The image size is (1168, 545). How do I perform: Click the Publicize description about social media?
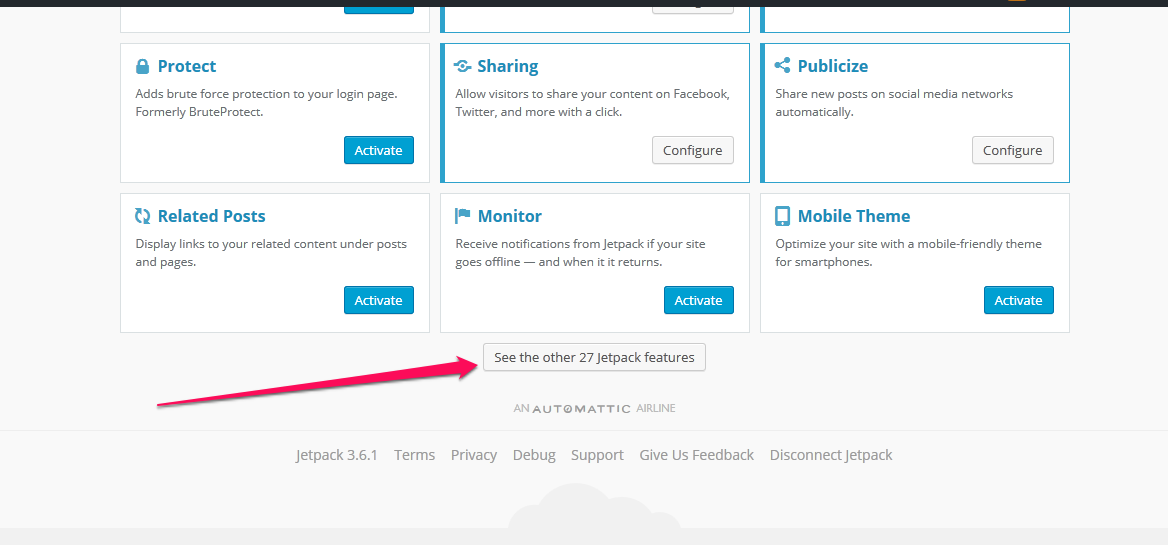[894, 103]
